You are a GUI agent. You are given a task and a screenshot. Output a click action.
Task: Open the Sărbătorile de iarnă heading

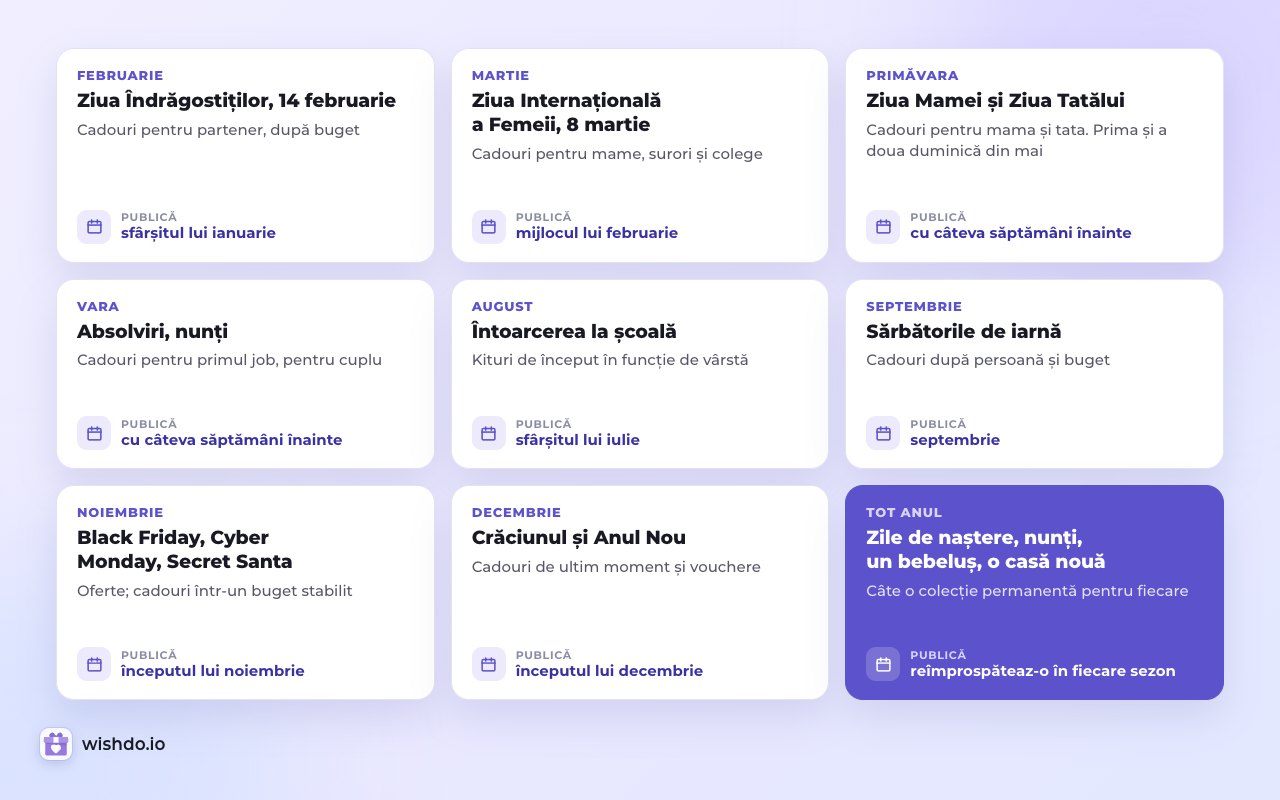(963, 331)
